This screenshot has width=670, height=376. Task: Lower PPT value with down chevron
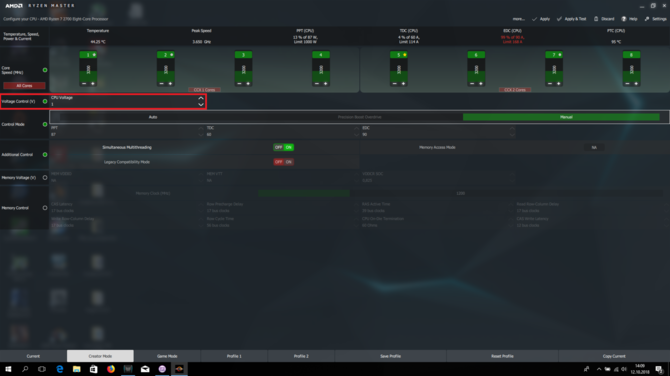[201, 135]
